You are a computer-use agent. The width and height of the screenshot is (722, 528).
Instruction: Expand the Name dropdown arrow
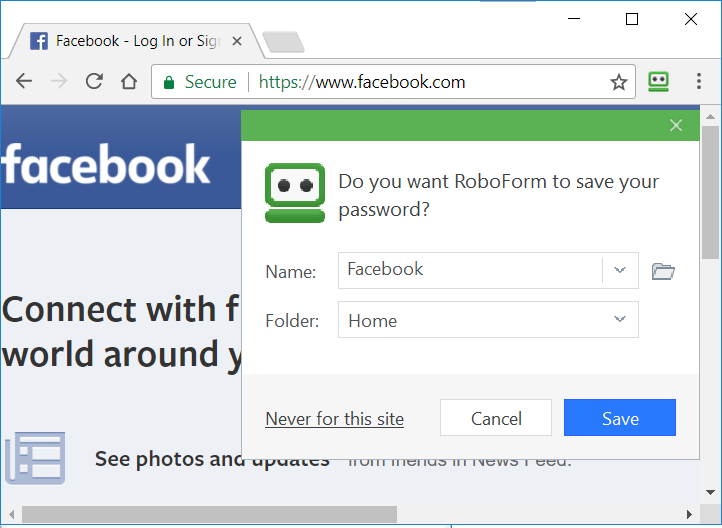coord(620,270)
